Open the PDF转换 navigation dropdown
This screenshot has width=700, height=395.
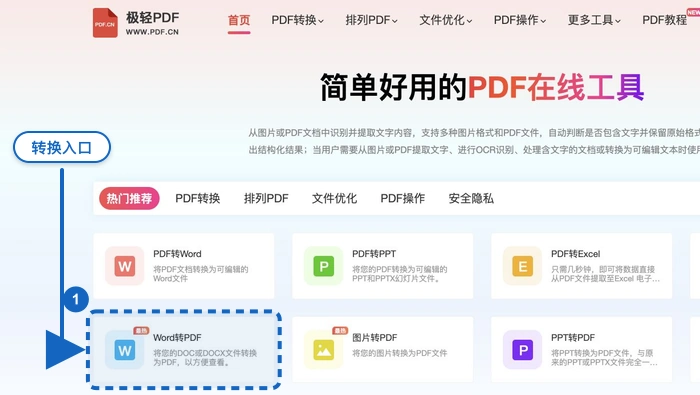tap(297, 20)
